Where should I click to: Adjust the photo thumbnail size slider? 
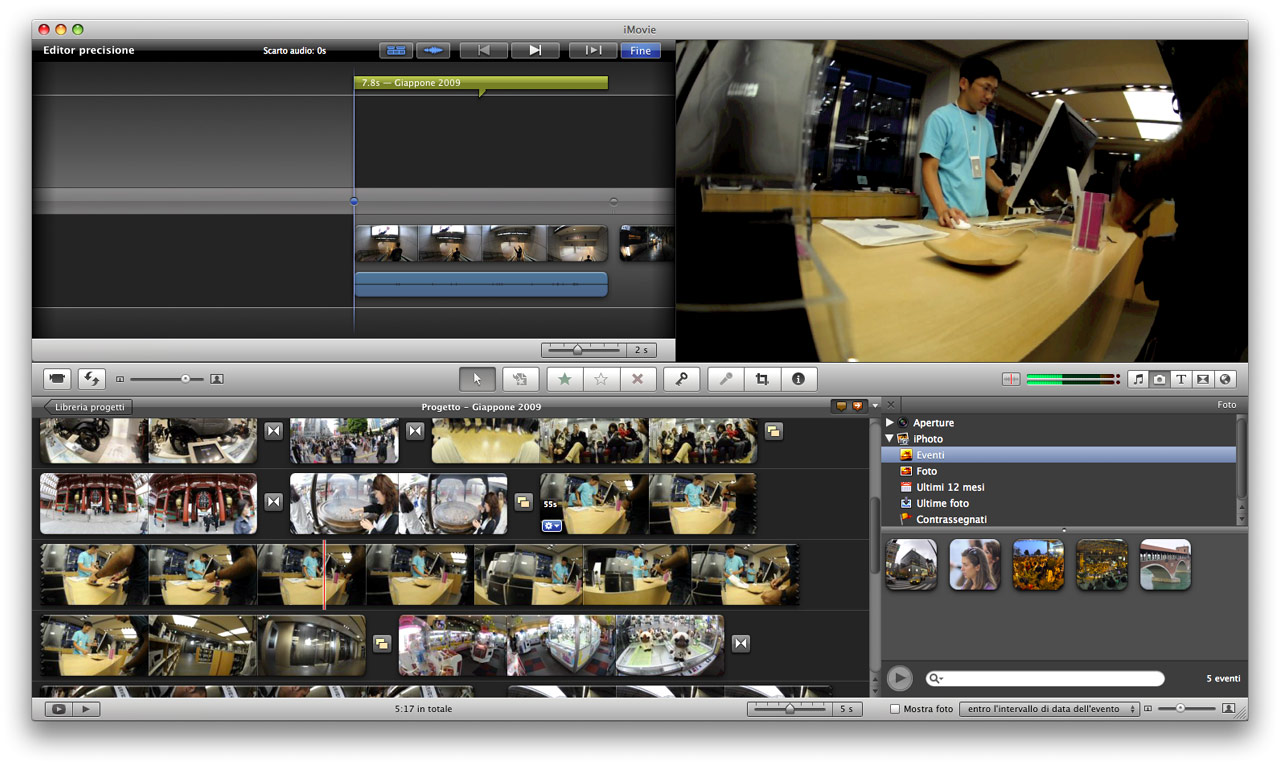click(1180, 708)
